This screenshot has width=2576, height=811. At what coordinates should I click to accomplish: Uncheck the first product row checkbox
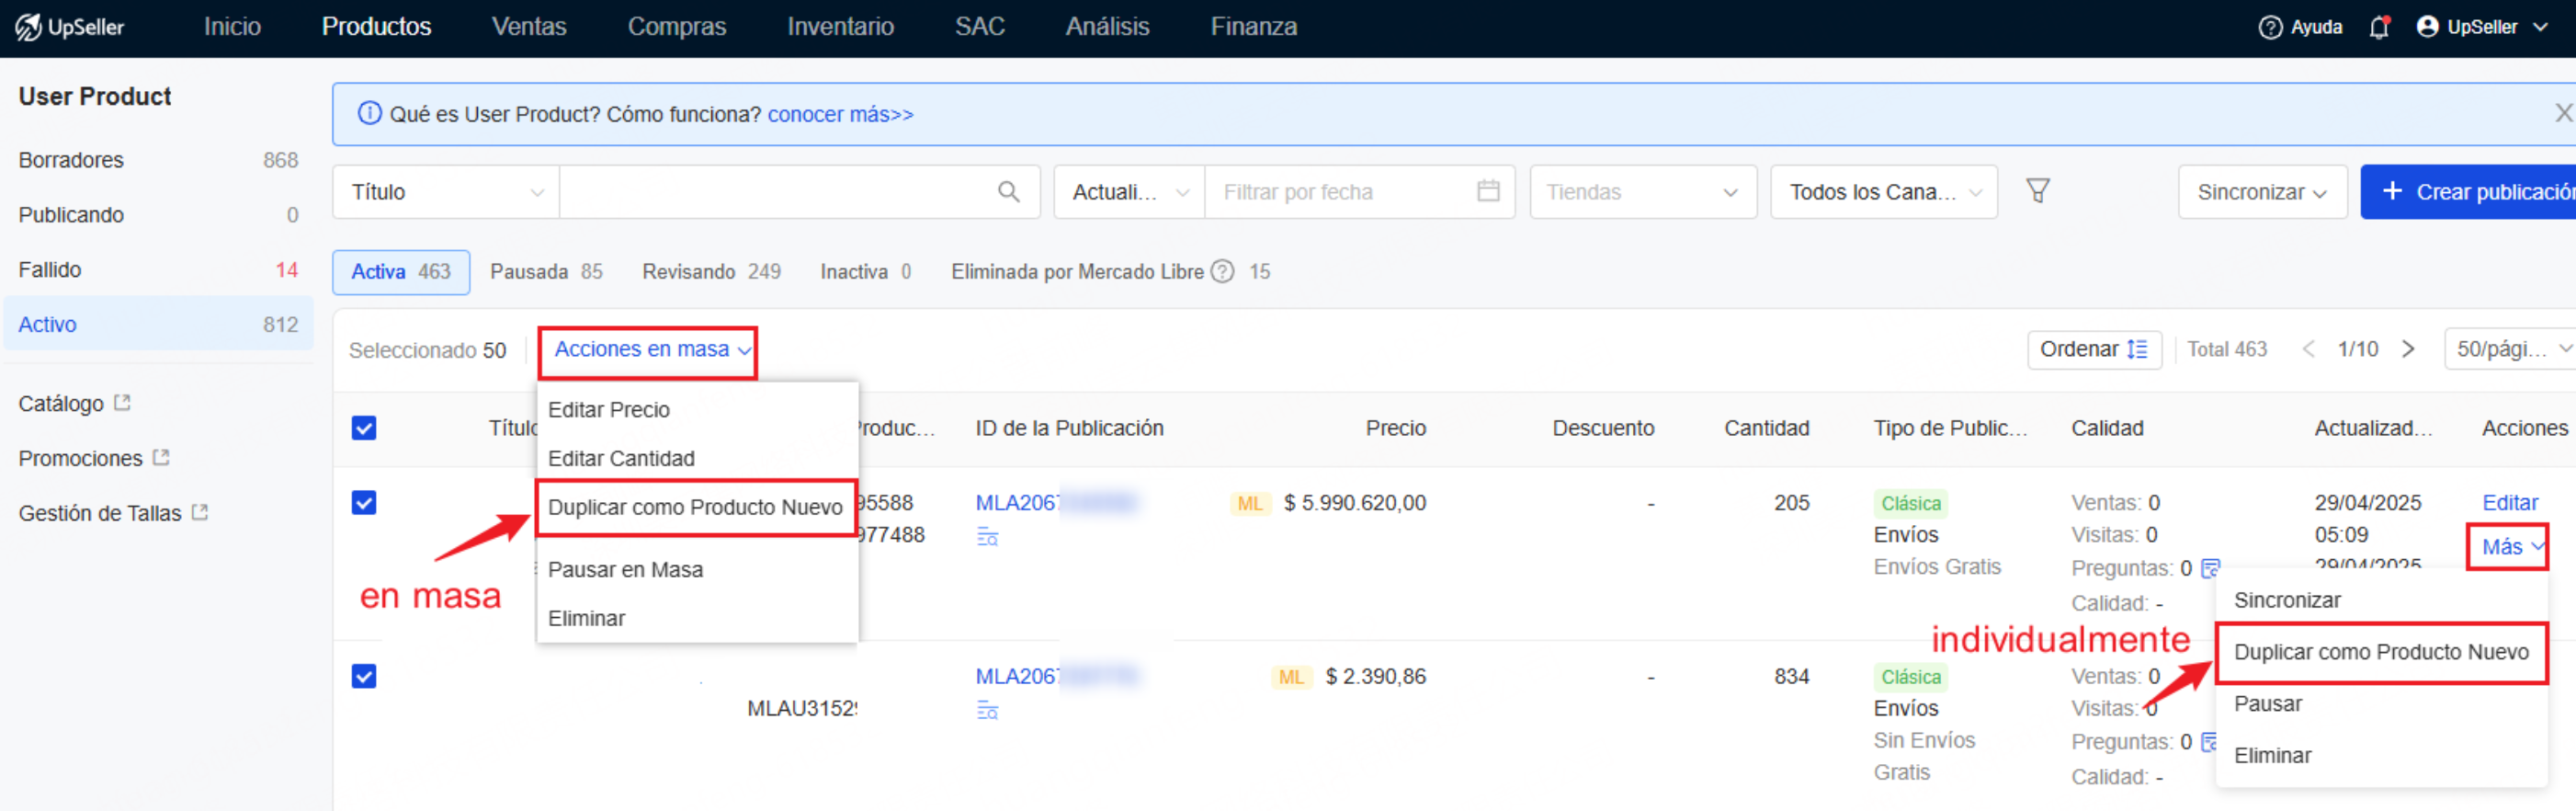pos(364,502)
